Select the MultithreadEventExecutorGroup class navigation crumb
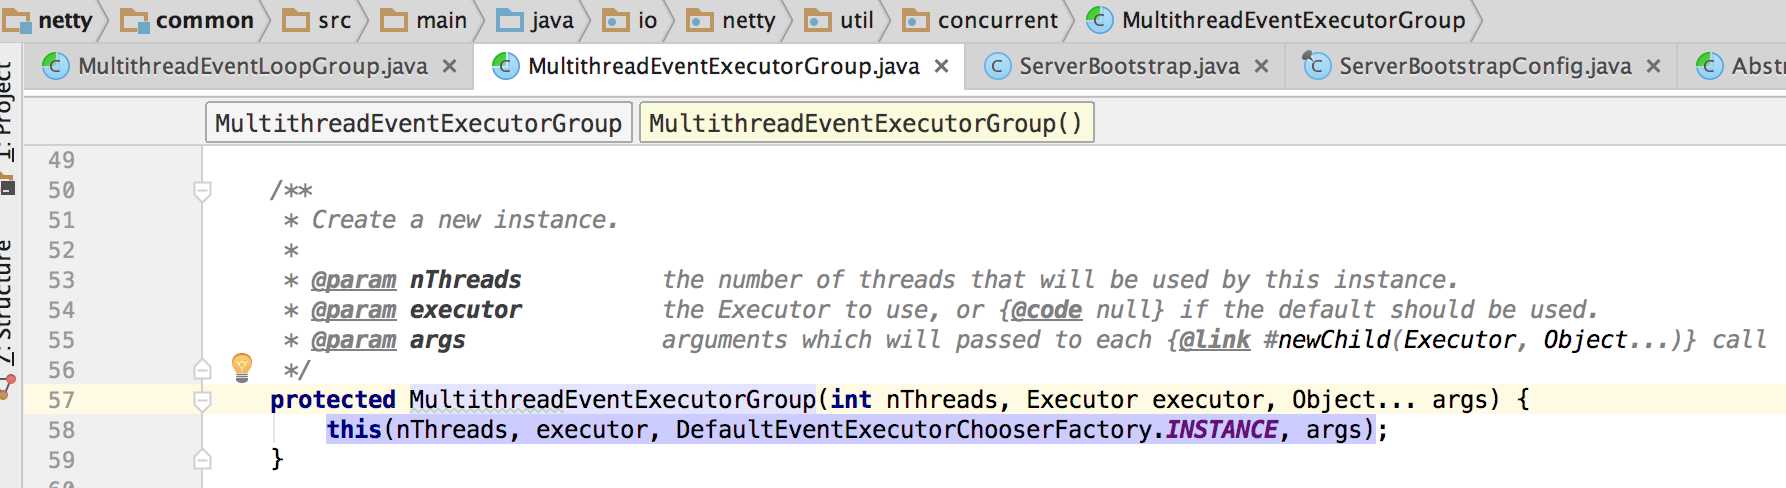This screenshot has height=488, width=1786. (419, 123)
